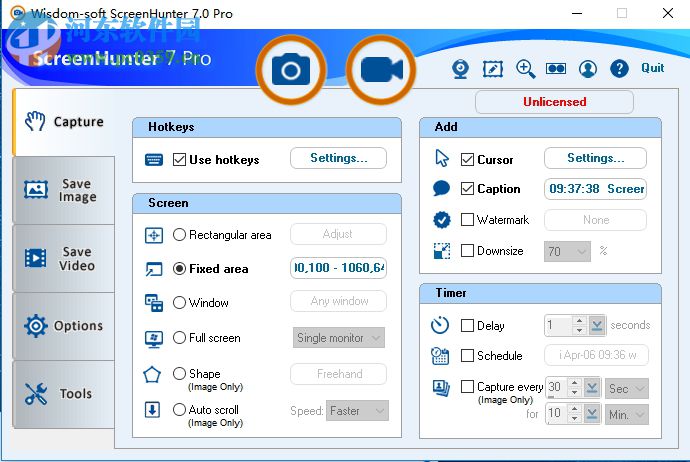Enable the Capture every checkbox

tap(467, 386)
